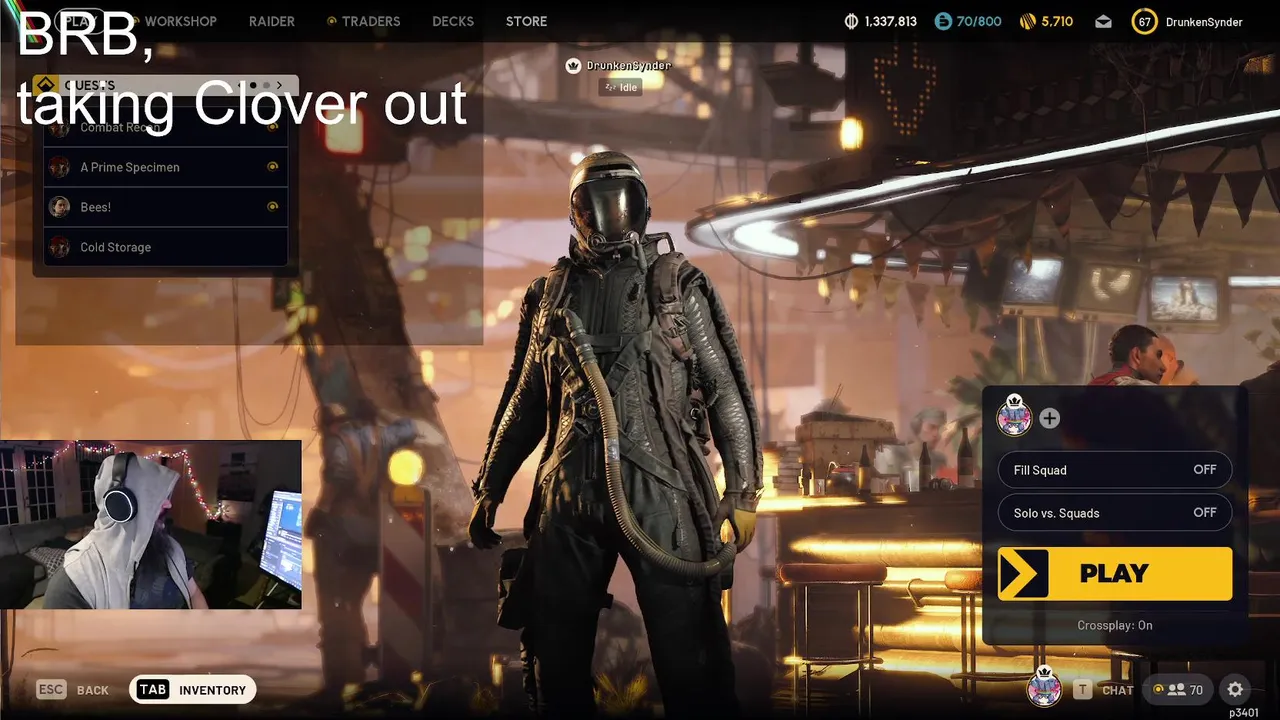The height and width of the screenshot is (720, 1280).
Task: Open the Decks tab
Action: click(x=453, y=21)
